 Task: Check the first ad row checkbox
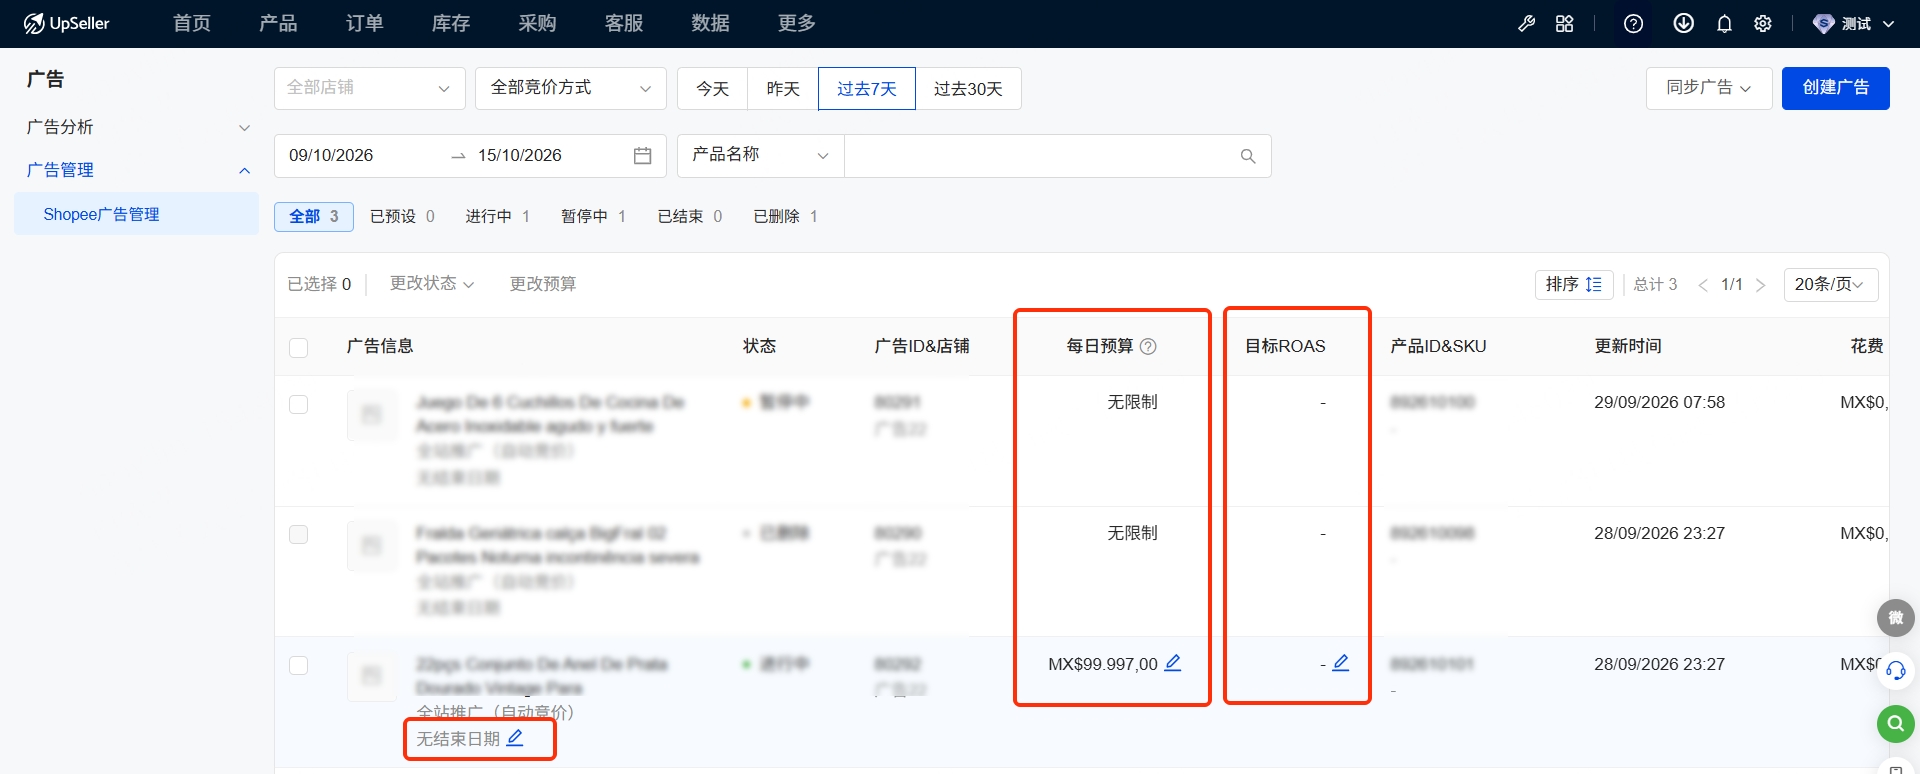(298, 404)
